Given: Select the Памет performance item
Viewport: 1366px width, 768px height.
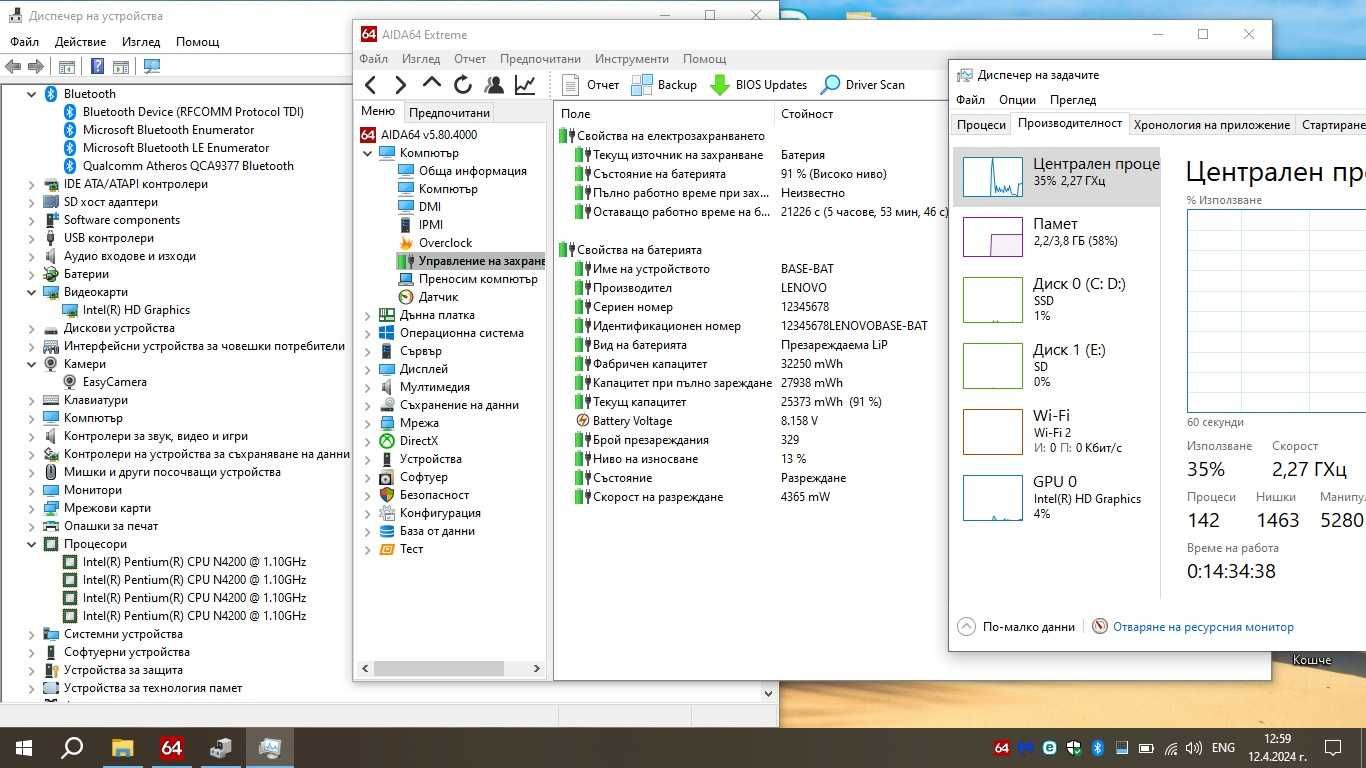Looking at the screenshot, I should pos(1055,236).
